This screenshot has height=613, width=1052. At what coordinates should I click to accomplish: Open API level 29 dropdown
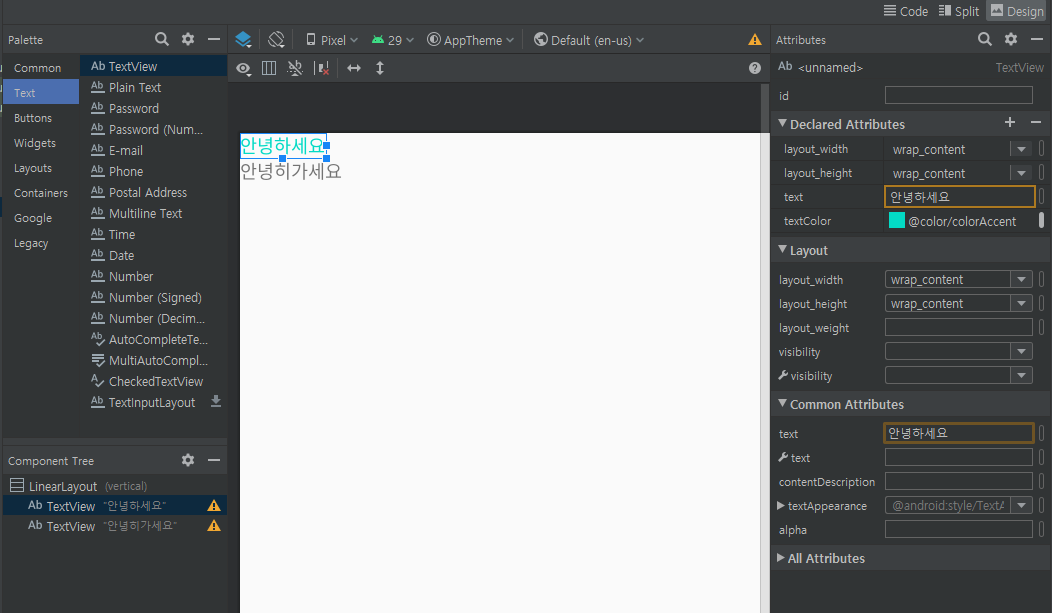(x=392, y=40)
